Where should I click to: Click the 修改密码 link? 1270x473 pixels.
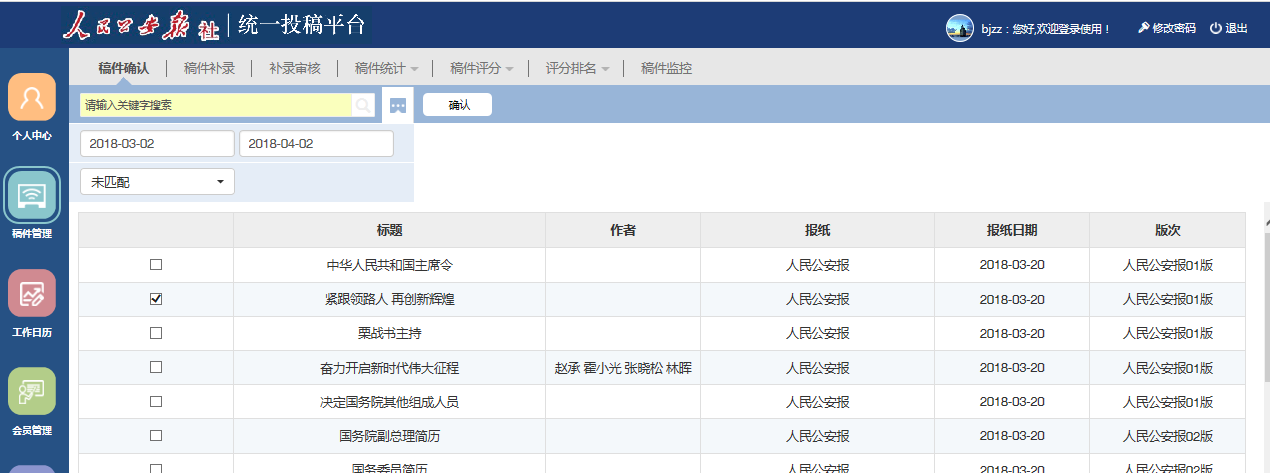pyautogui.click(x=1174, y=28)
